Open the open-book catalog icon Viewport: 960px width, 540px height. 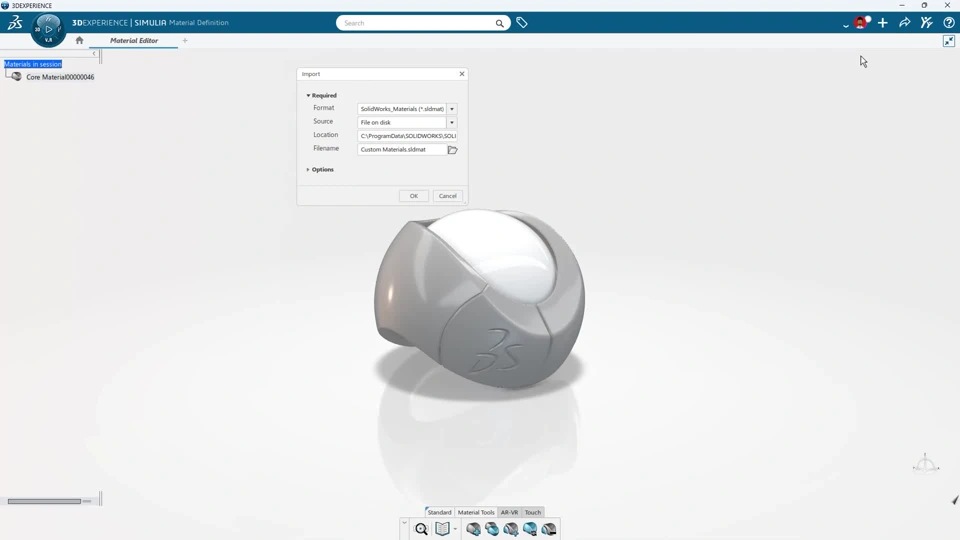click(x=442, y=528)
